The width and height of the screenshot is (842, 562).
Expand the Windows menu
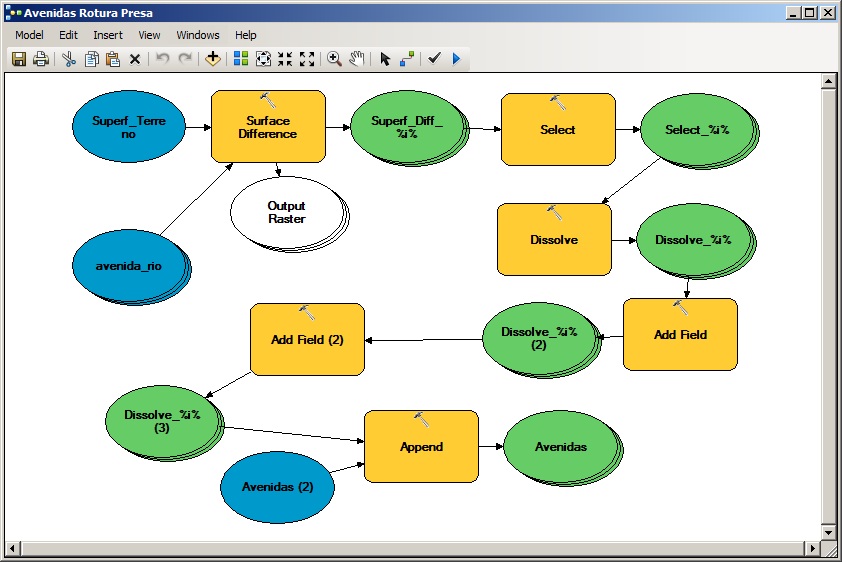point(198,35)
